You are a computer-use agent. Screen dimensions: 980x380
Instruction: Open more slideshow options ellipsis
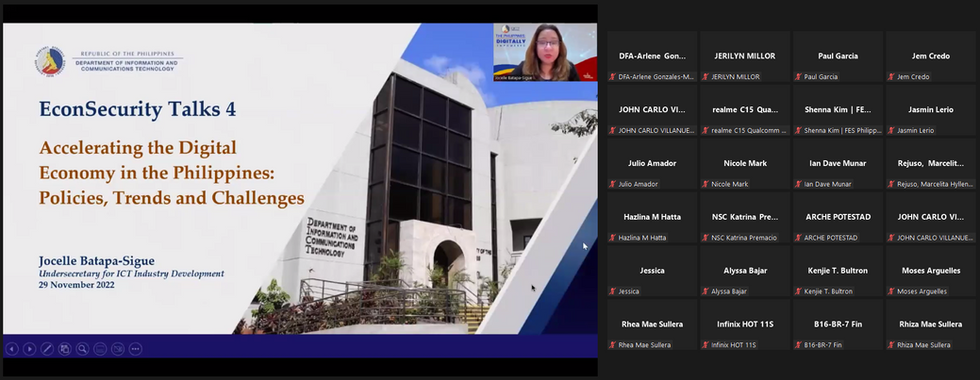(135, 349)
